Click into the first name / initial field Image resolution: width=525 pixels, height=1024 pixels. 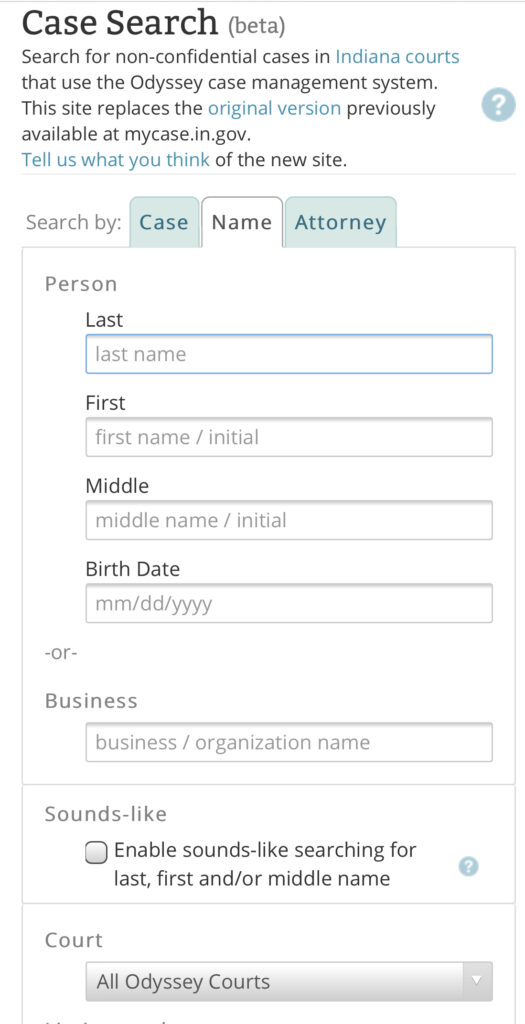click(x=289, y=437)
